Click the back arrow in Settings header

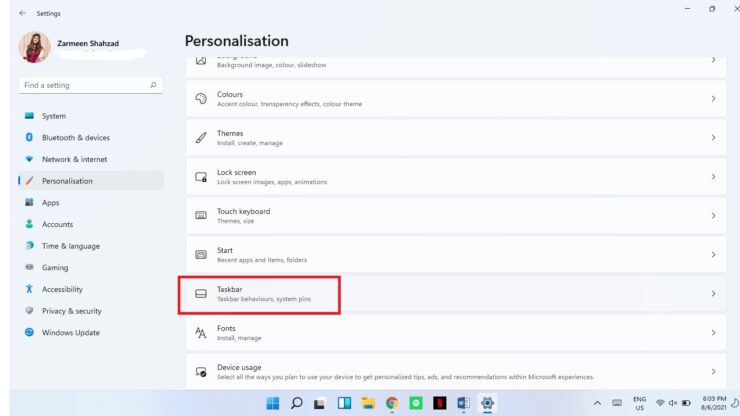click(x=22, y=13)
